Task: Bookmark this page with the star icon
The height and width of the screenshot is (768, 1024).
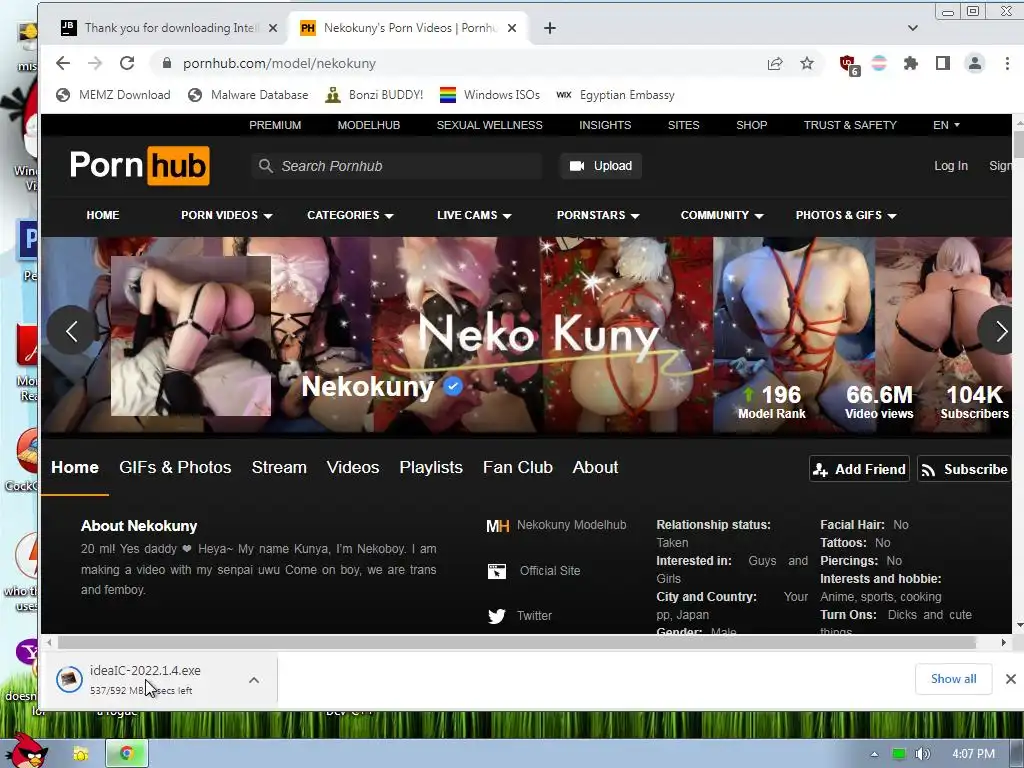Action: pos(807,63)
